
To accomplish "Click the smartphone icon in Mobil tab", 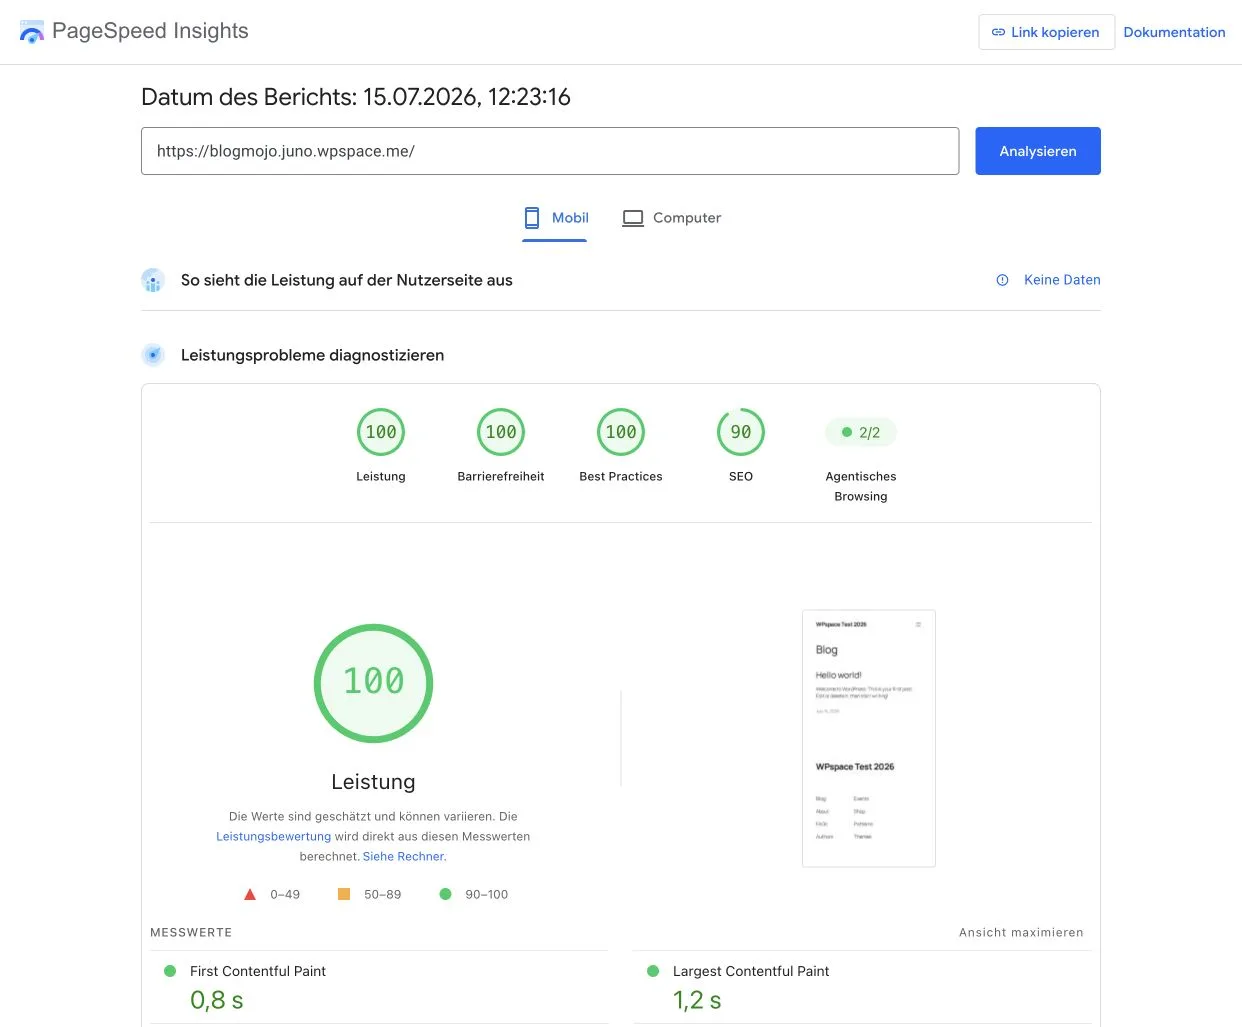I will pyautogui.click(x=532, y=218).
